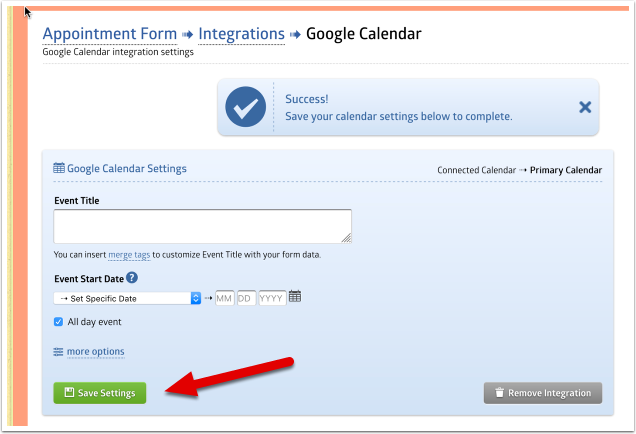Click the Event Start Date help icon

[132, 279]
